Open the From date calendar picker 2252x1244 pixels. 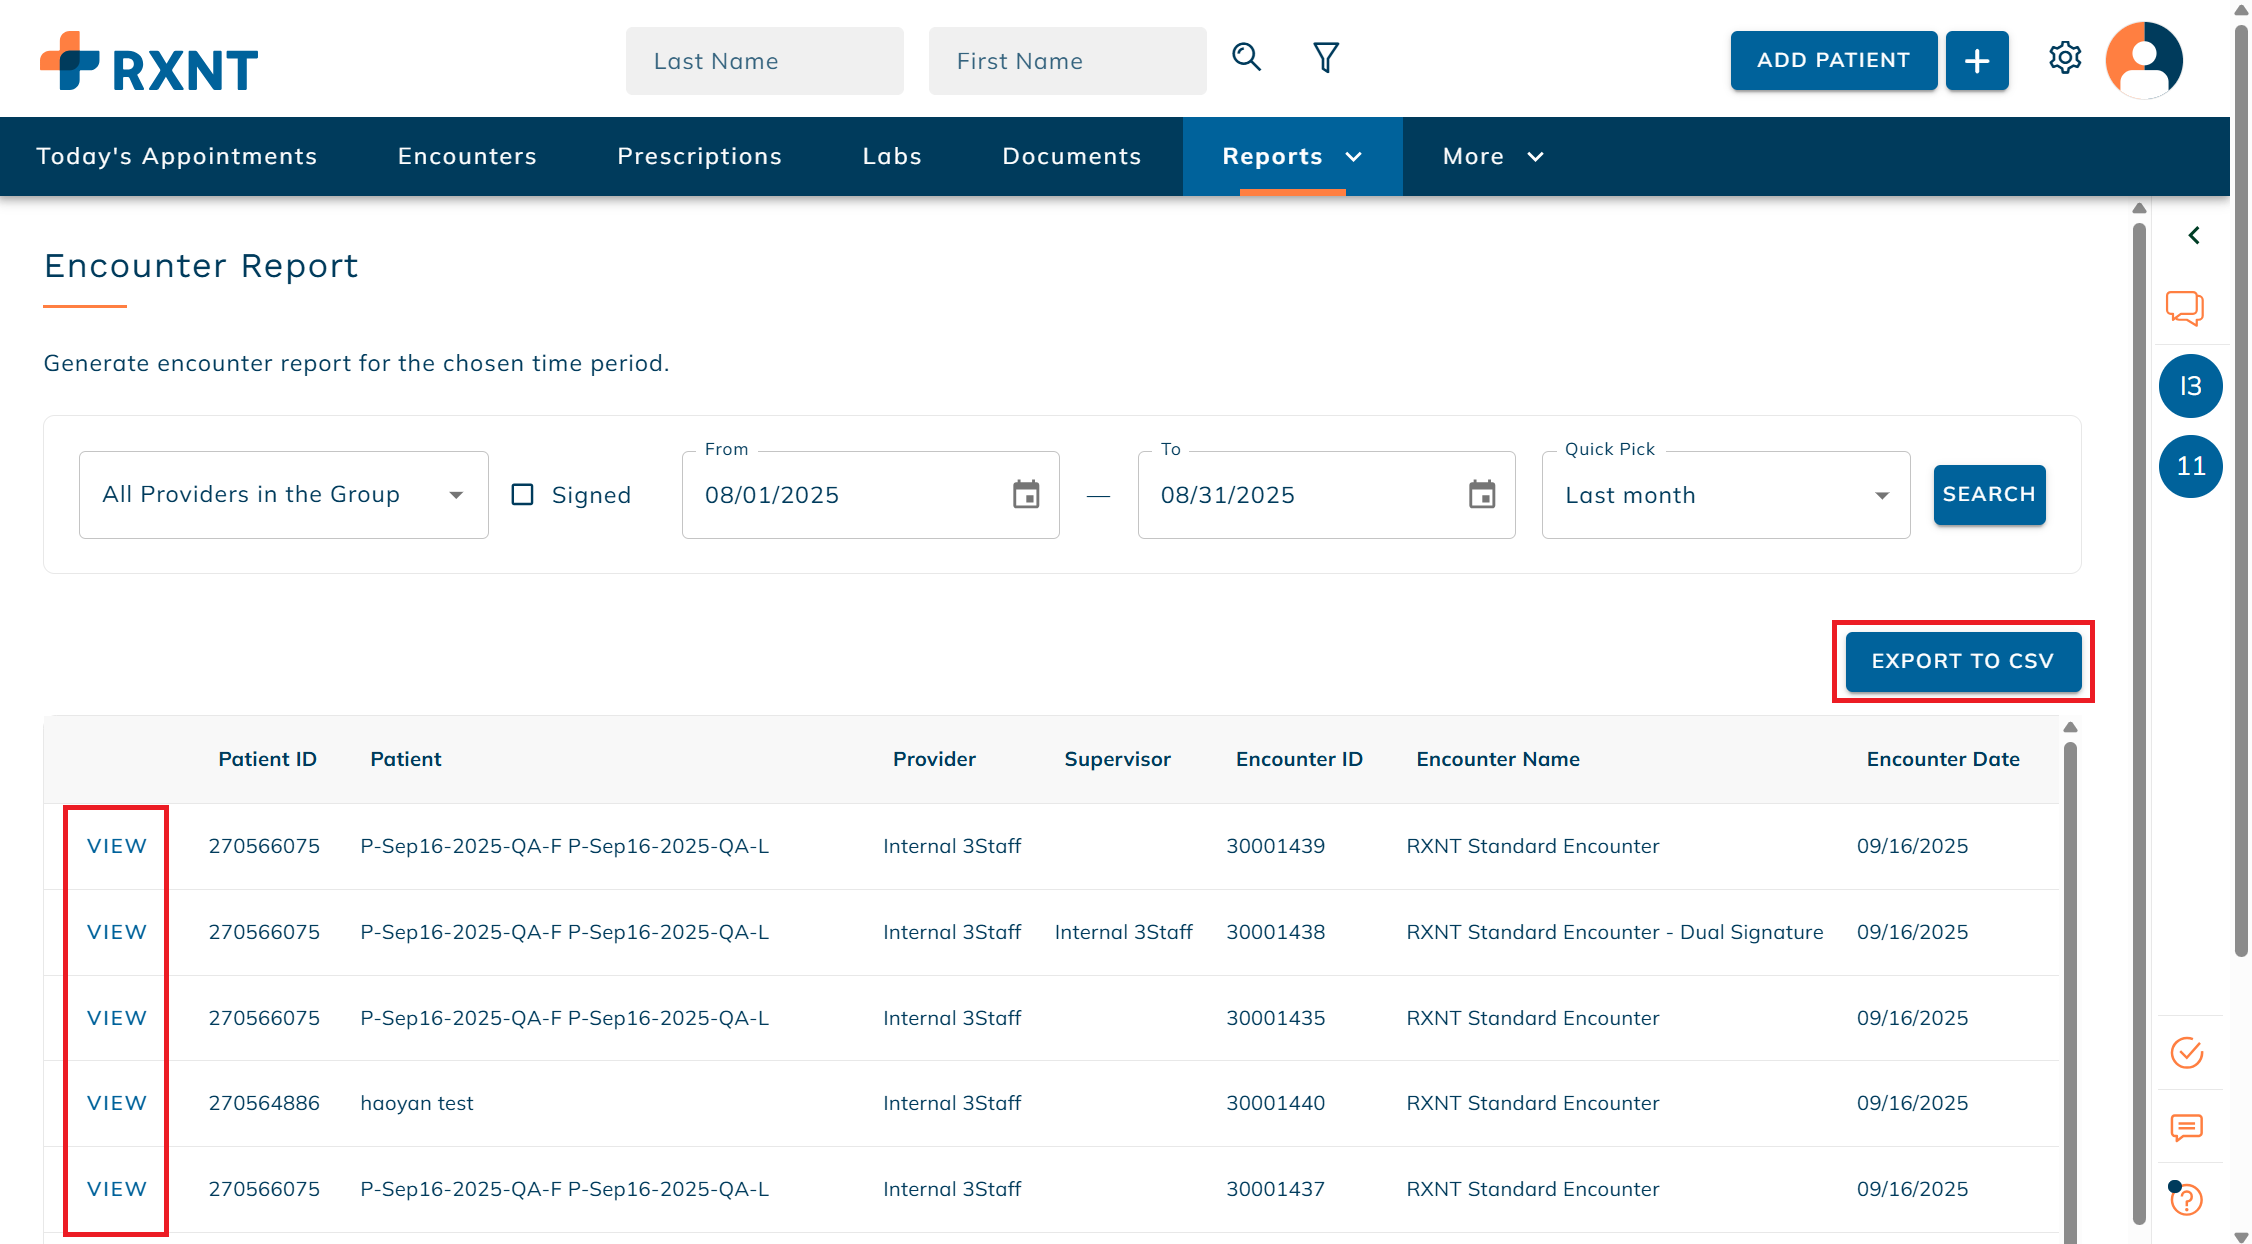1026,495
